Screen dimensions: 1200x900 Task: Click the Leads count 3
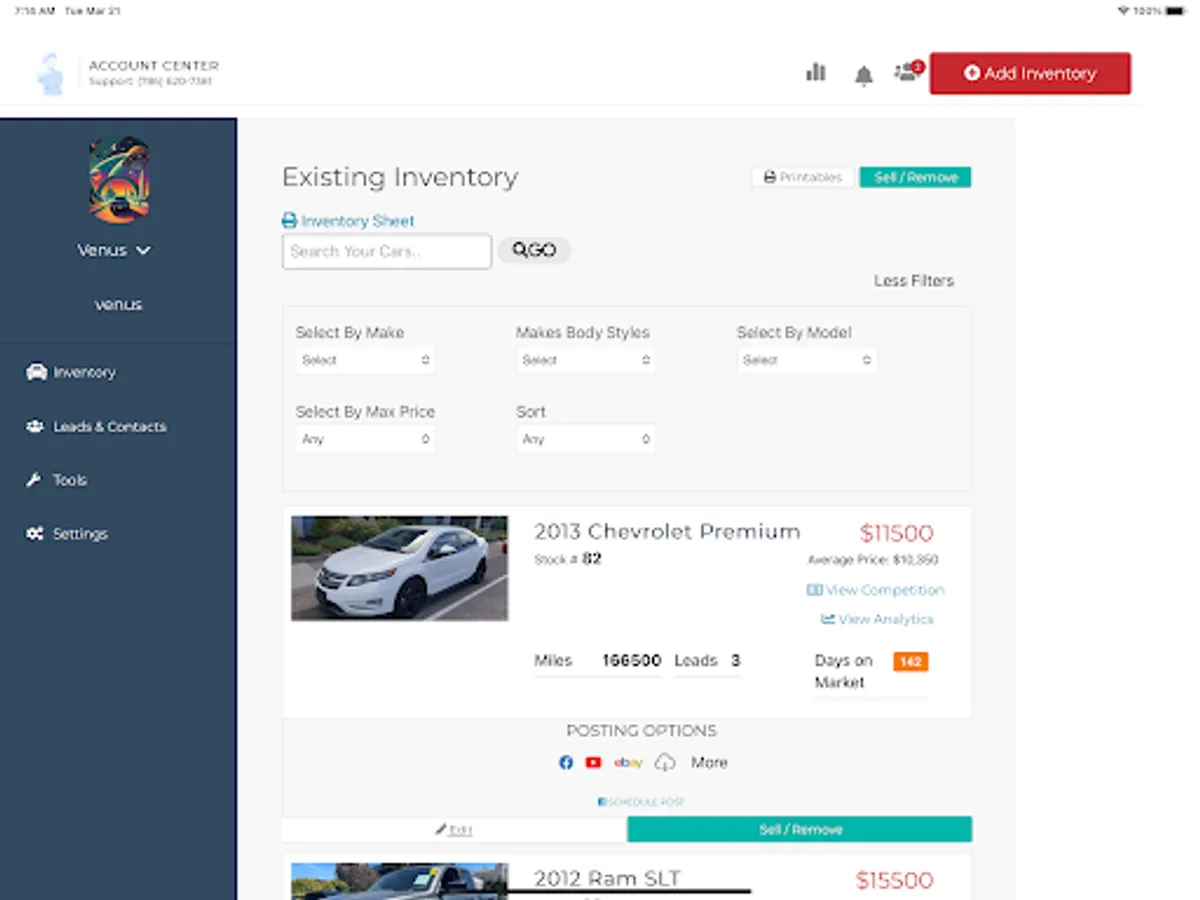(735, 661)
